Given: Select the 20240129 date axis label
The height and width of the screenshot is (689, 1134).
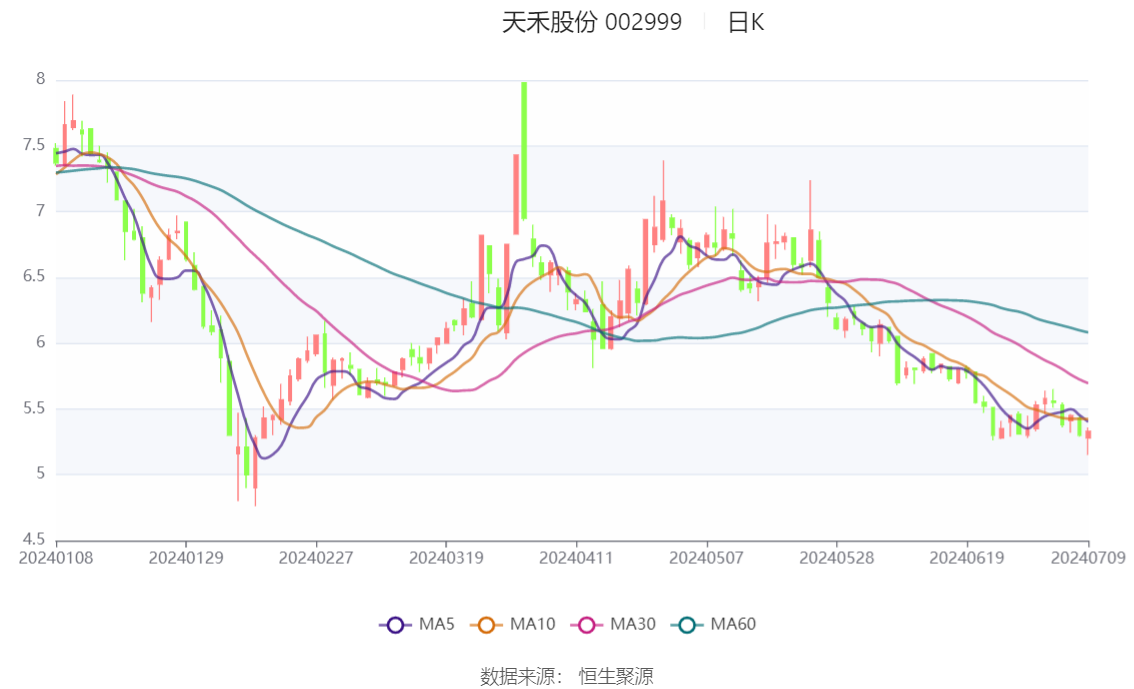Looking at the screenshot, I should coord(186,558).
